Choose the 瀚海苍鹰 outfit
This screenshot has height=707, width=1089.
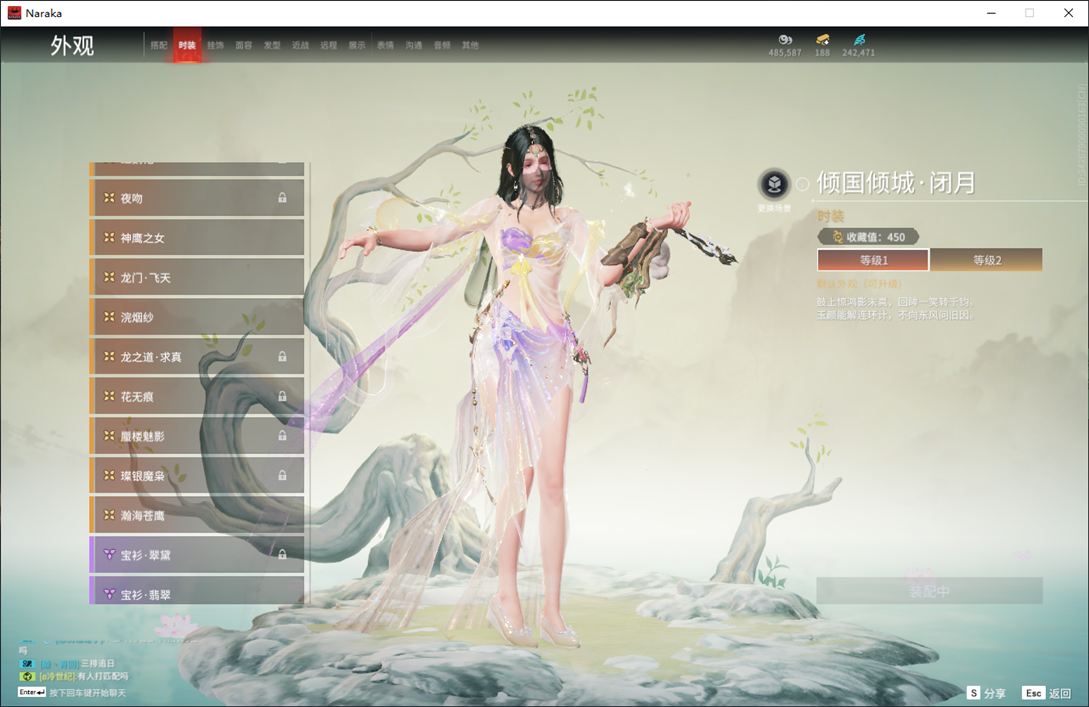click(x=197, y=515)
